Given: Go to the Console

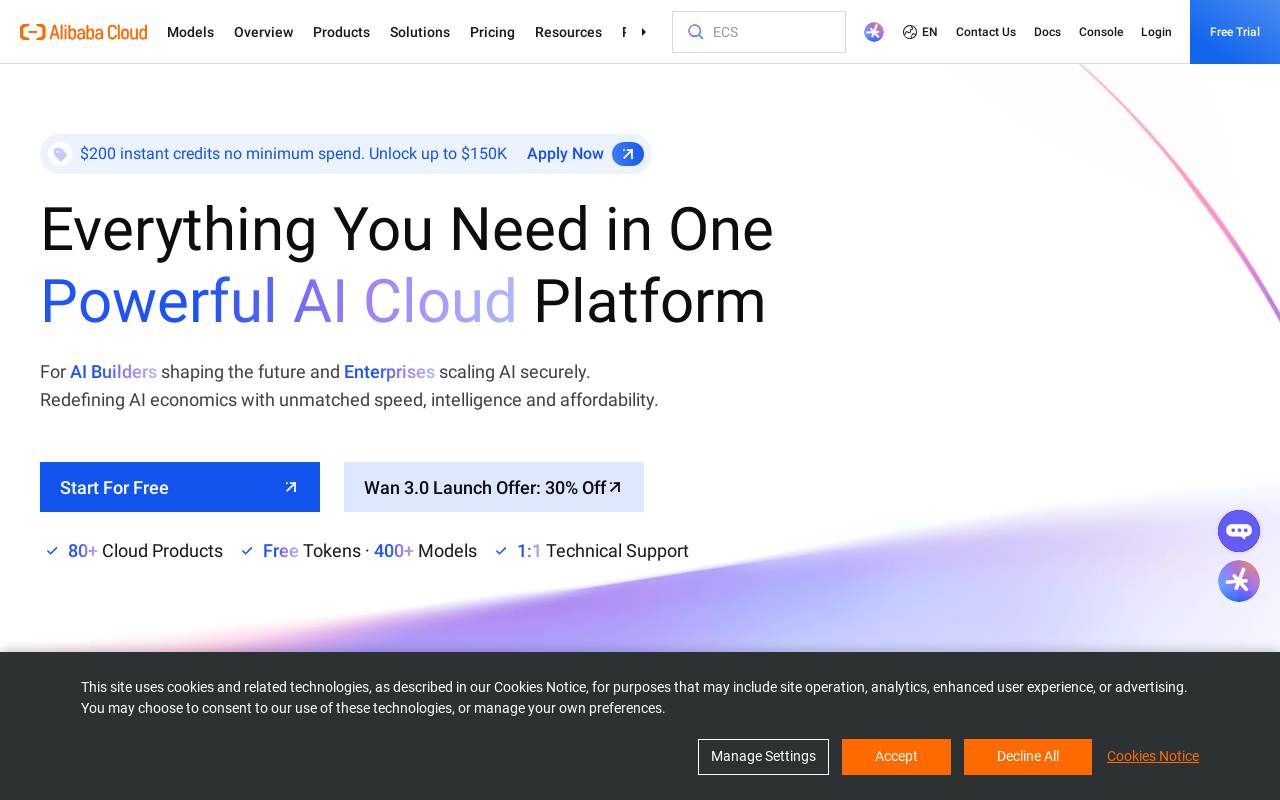Looking at the screenshot, I should pos(1101,32).
